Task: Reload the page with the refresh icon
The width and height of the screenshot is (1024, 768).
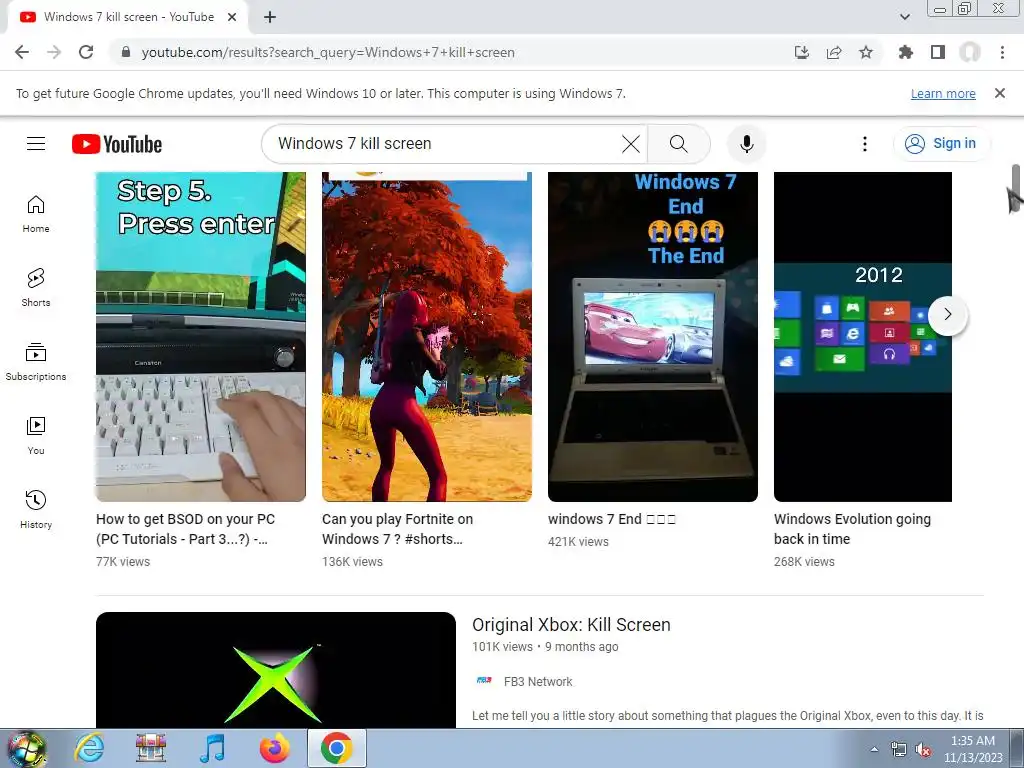Action: [86, 52]
